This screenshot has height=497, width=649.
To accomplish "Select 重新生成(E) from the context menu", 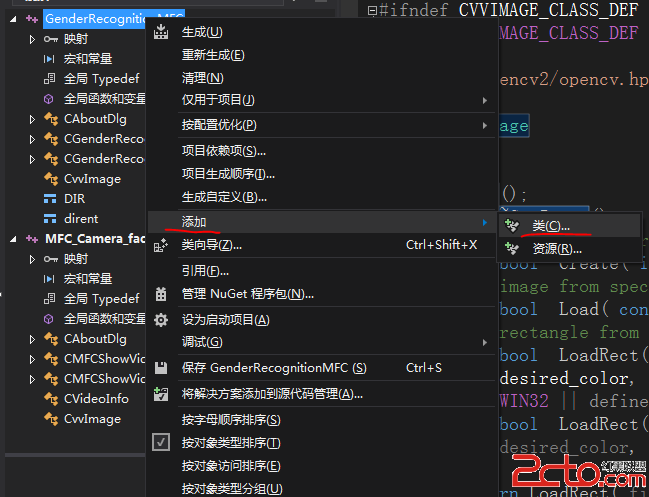I will click(x=323, y=55).
